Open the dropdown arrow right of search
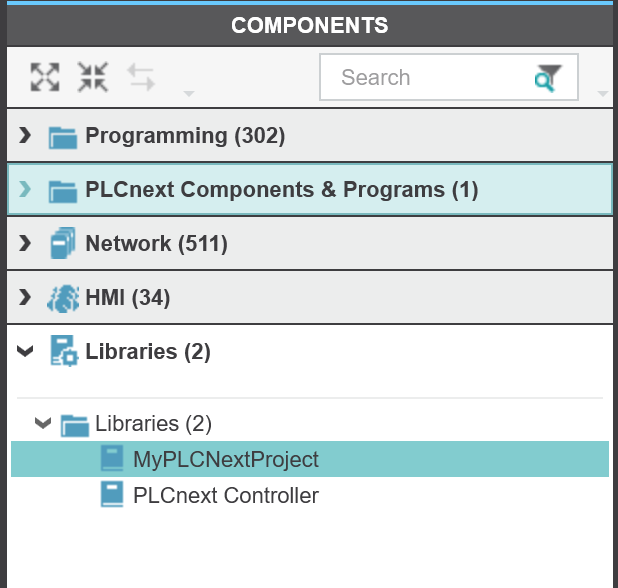The height and width of the screenshot is (588, 618). click(602, 95)
